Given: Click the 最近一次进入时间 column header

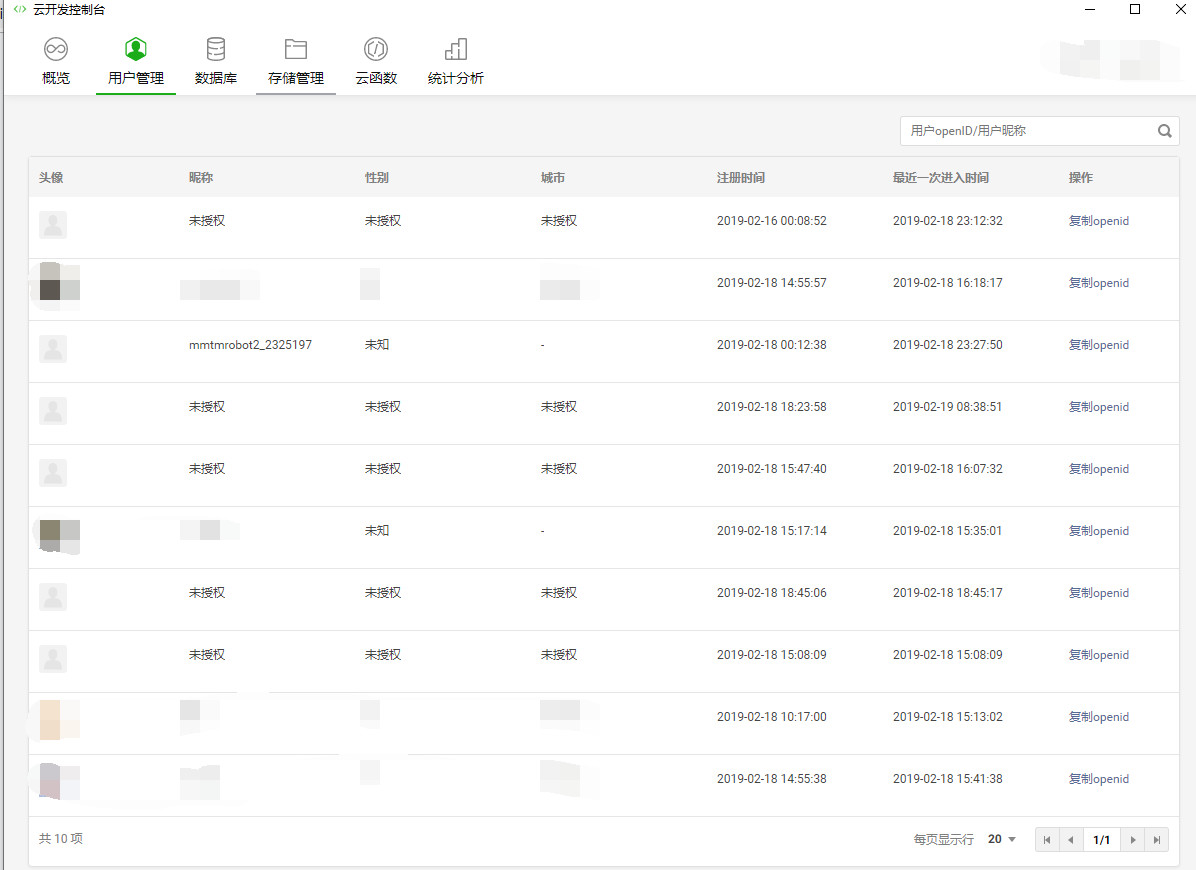Looking at the screenshot, I should point(940,178).
